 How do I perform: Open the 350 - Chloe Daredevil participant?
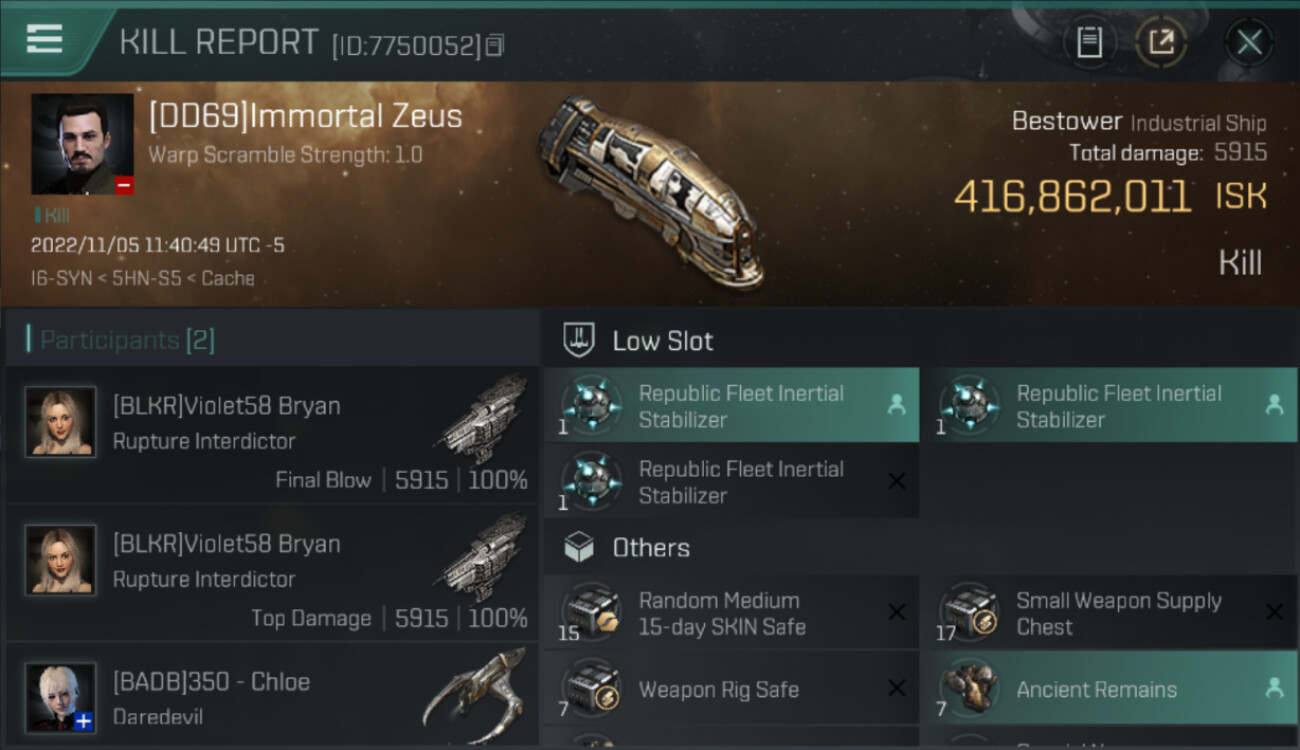coord(272,696)
